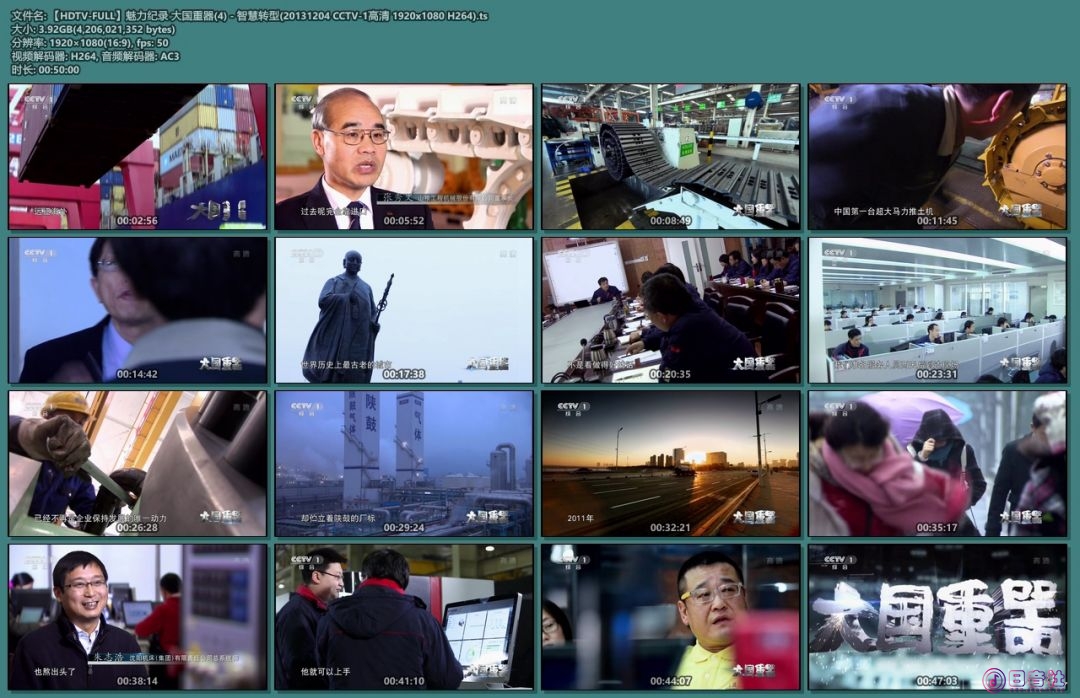Viewport: 1080px width, 698px height.
Task: Select the thumbnail timestamped 00:08:49
Action: 671,156
